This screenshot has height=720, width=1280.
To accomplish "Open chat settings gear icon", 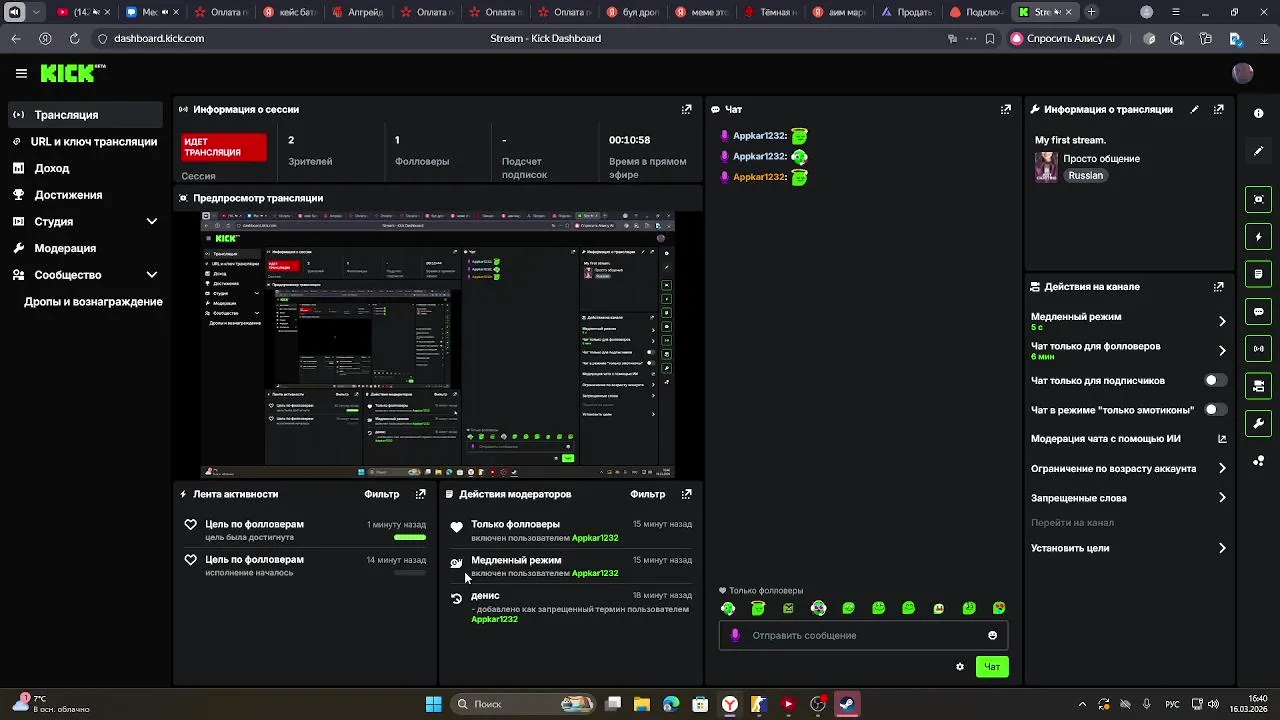I will (960, 667).
